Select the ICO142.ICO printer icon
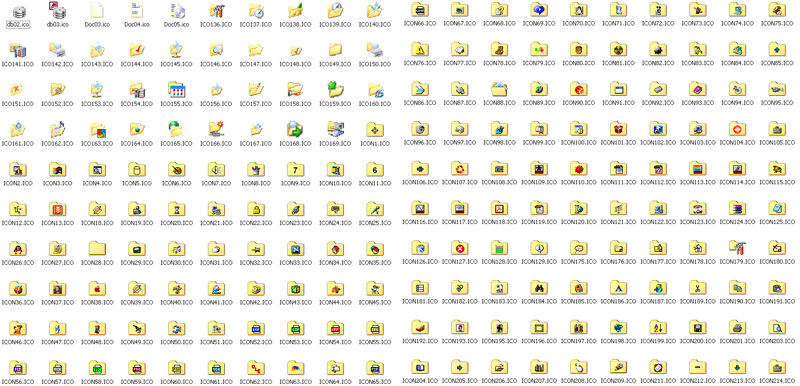 point(57,50)
